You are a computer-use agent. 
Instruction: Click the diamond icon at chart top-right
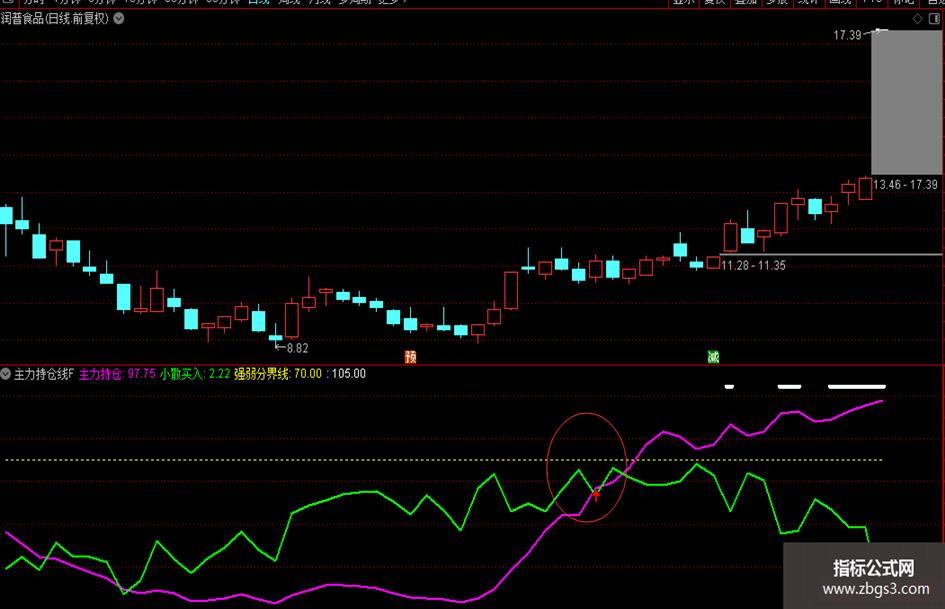pyautogui.click(x=917, y=19)
